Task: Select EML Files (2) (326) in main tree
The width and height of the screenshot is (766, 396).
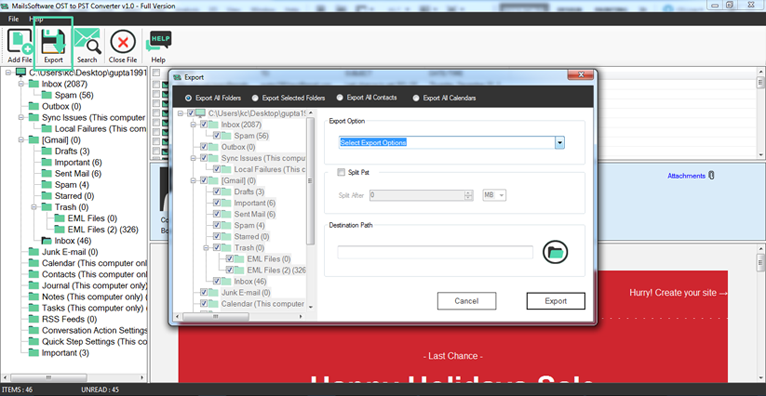Action: click(103, 230)
